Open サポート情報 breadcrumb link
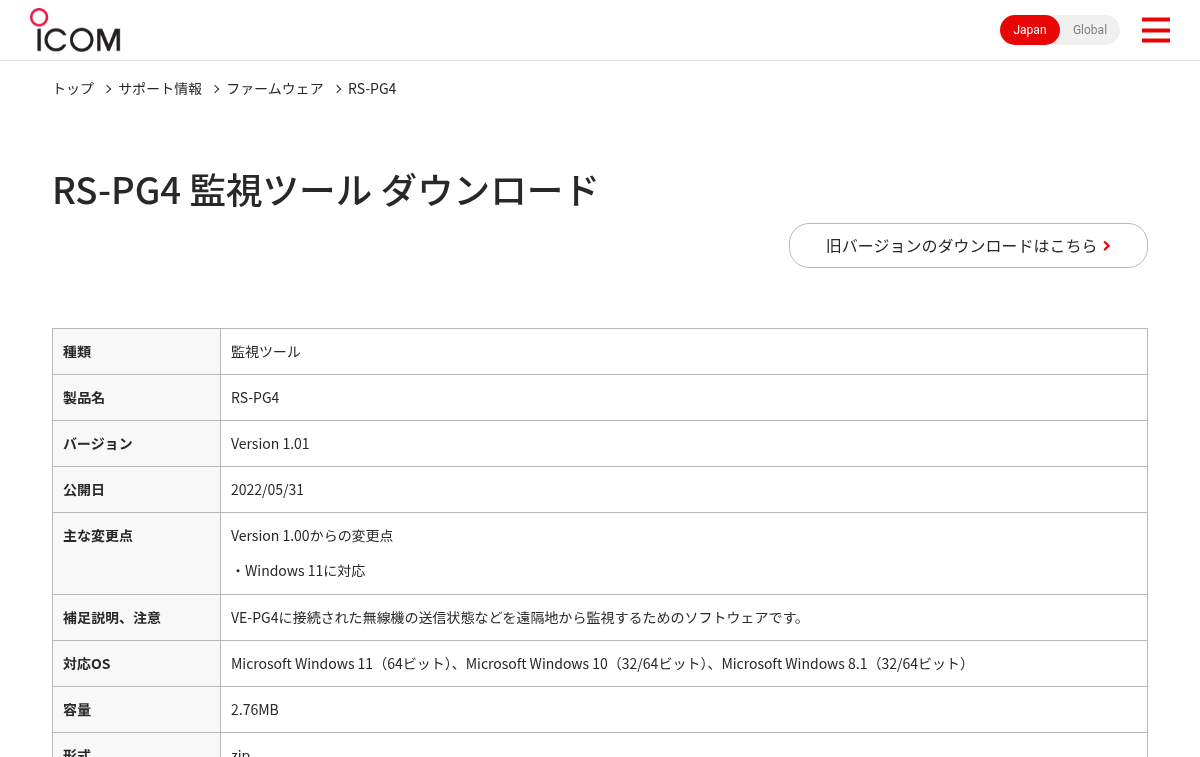The image size is (1200, 757). click(160, 89)
